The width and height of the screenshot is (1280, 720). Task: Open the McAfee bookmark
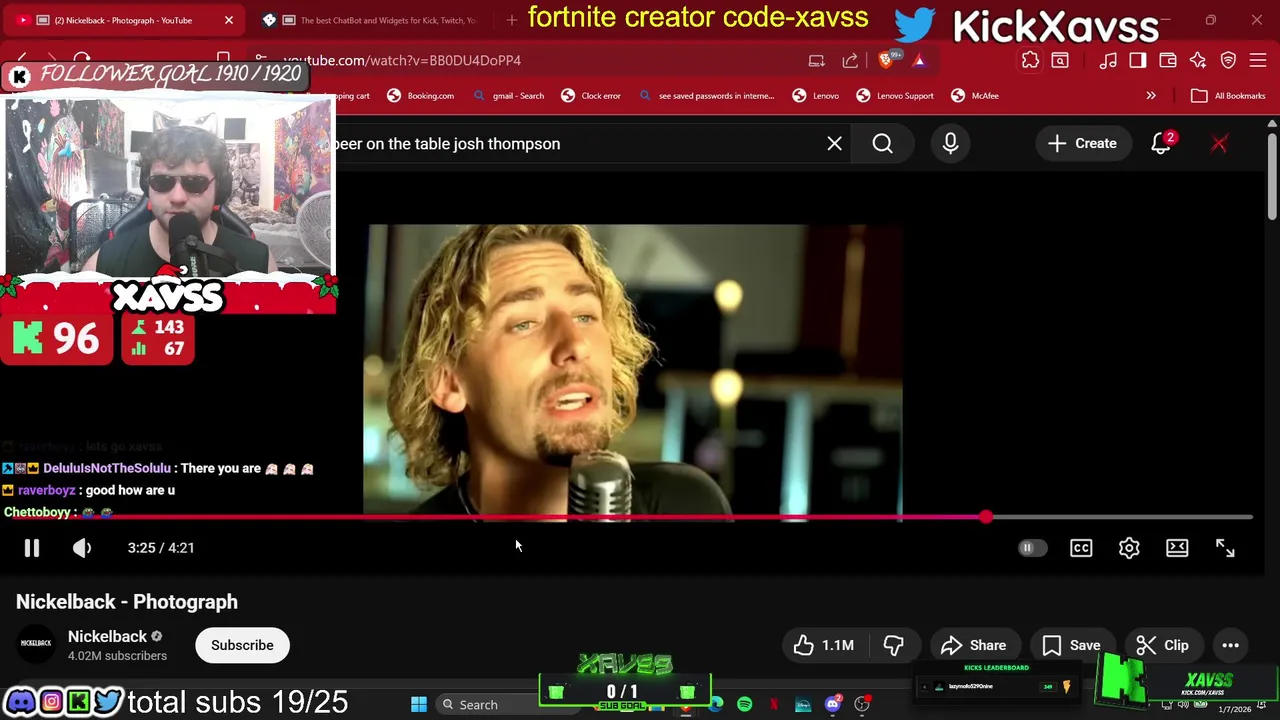tap(975, 96)
